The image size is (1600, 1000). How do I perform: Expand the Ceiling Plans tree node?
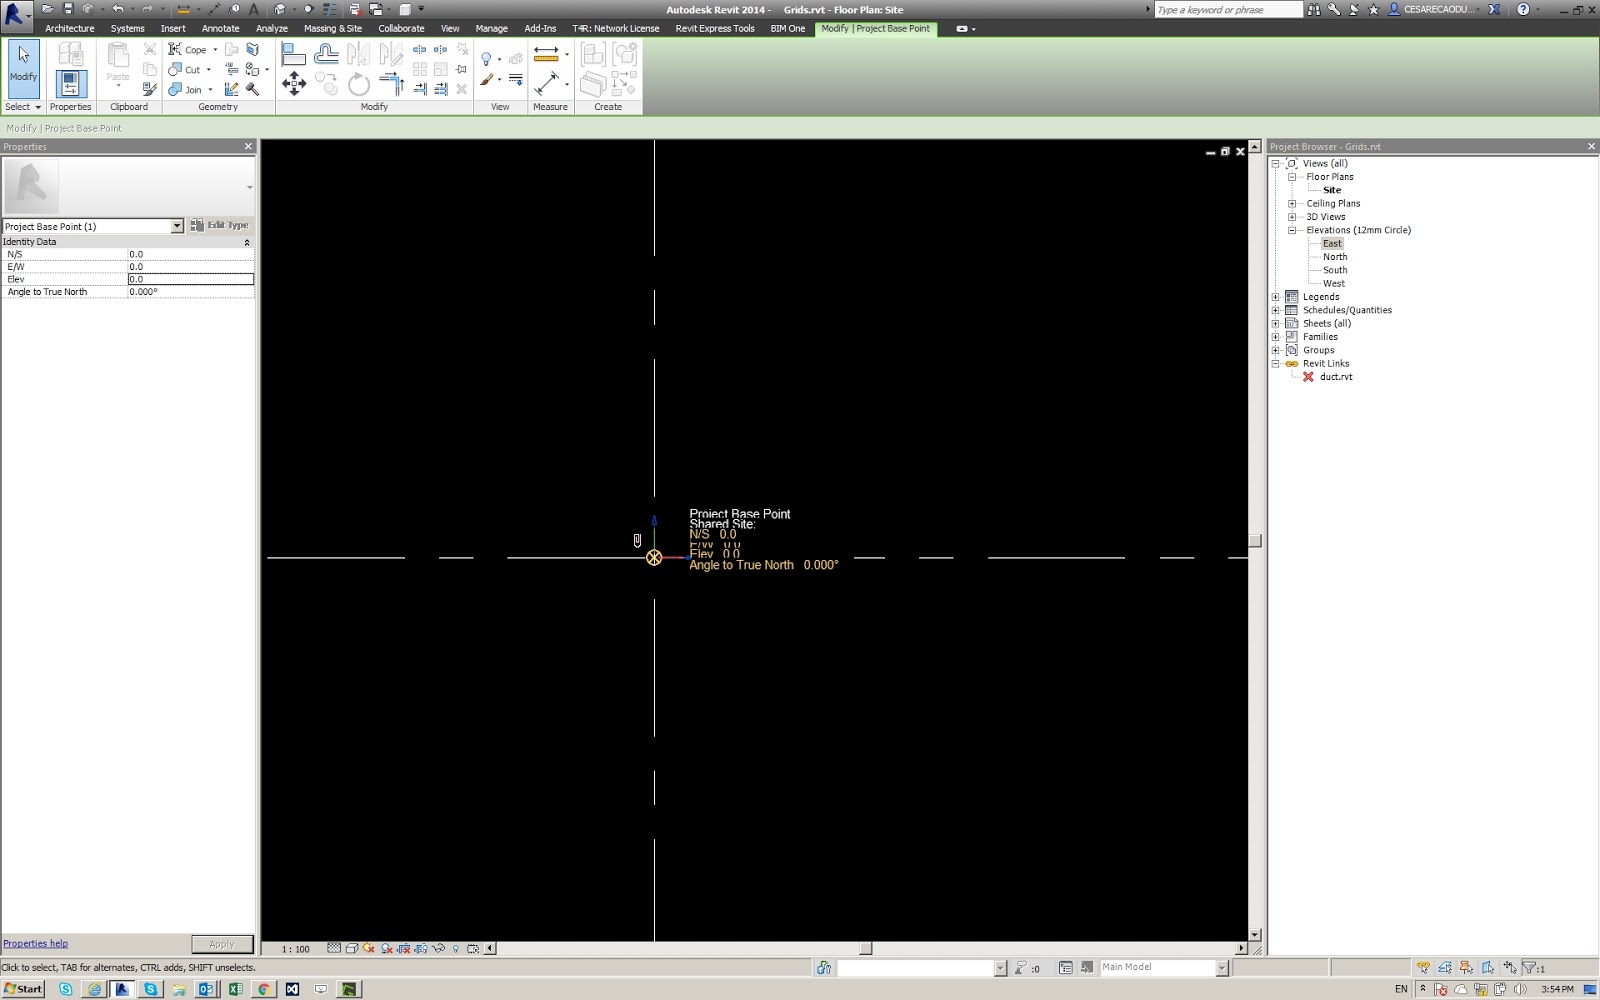pyautogui.click(x=1292, y=203)
